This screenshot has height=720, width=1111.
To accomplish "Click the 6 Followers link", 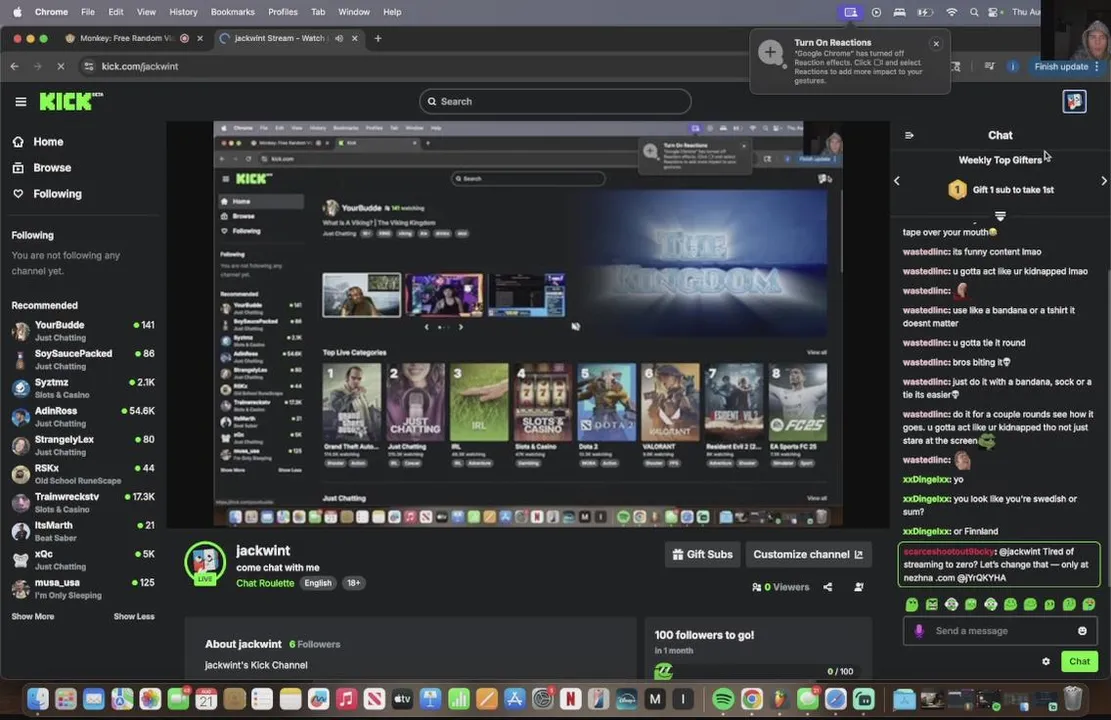I will [x=315, y=644].
